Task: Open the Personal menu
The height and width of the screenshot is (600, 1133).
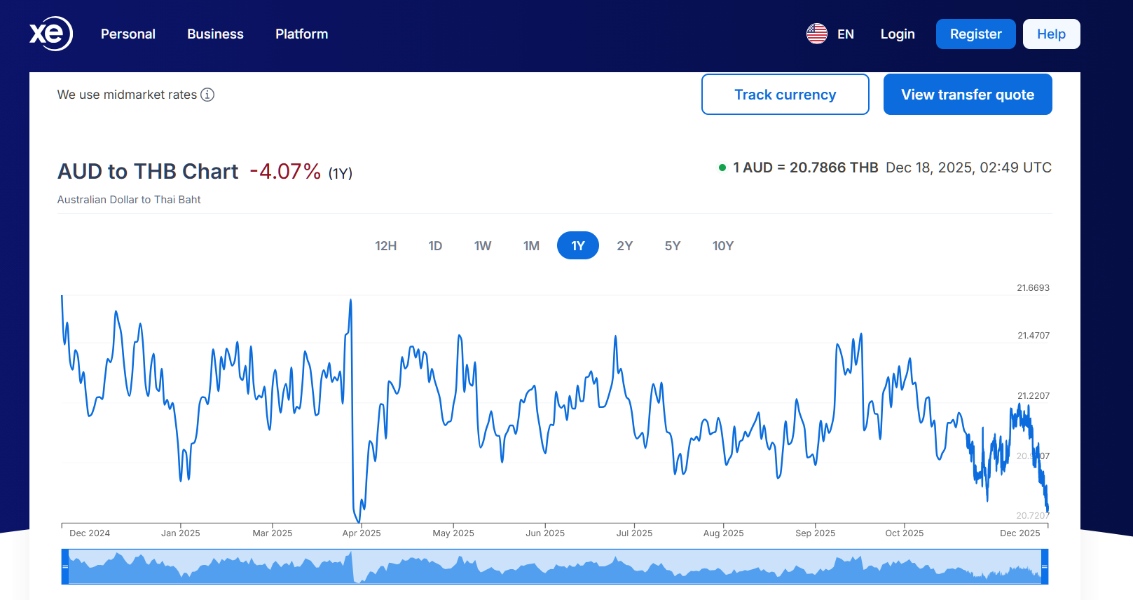Action: tap(128, 34)
